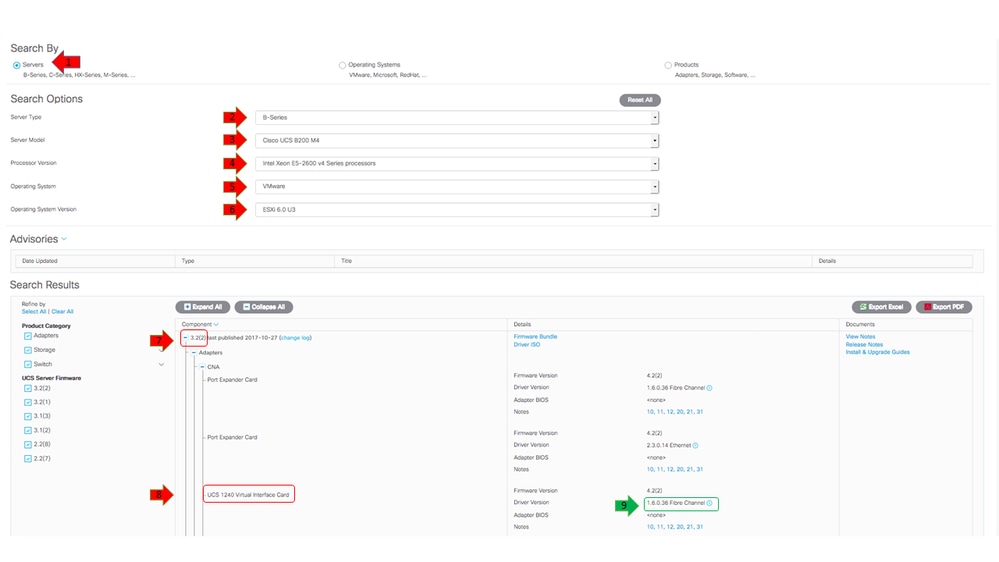Click info icon for UCS 1240 Fibre Channel driver
This screenshot has width=999, height=562.
tap(709, 503)
